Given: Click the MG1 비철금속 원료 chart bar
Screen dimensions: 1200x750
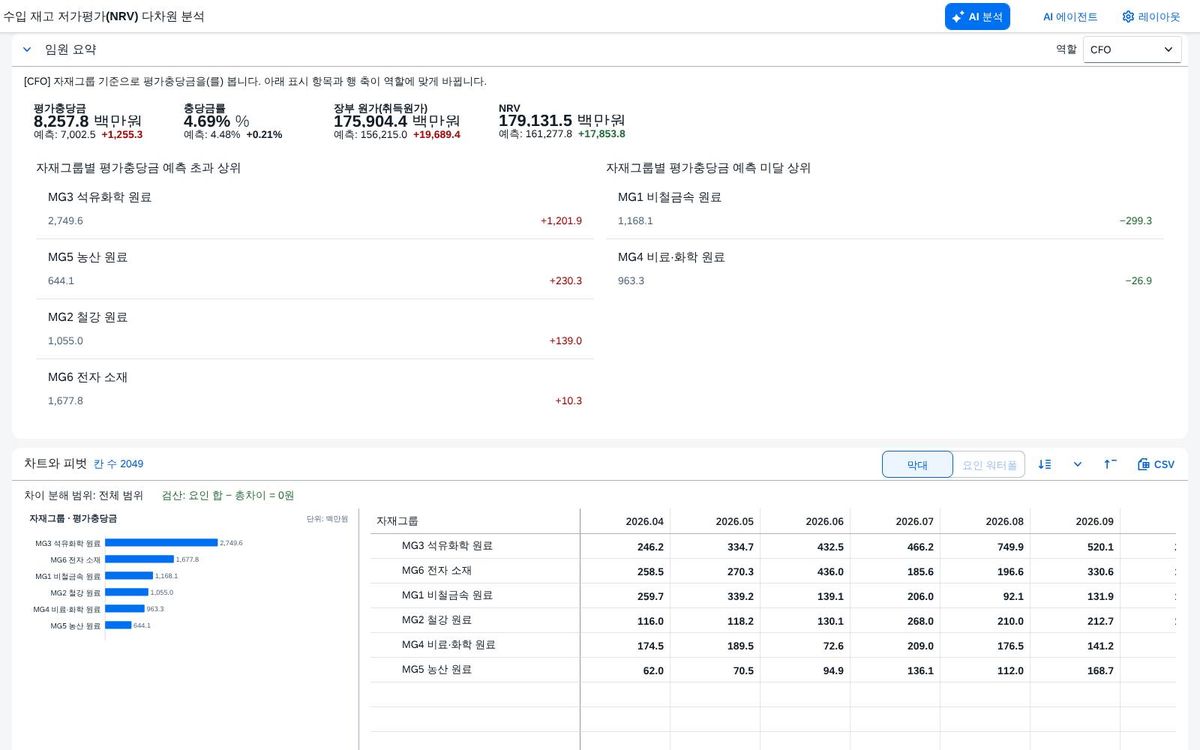Looking at the screenshot, I should [129, 576].
